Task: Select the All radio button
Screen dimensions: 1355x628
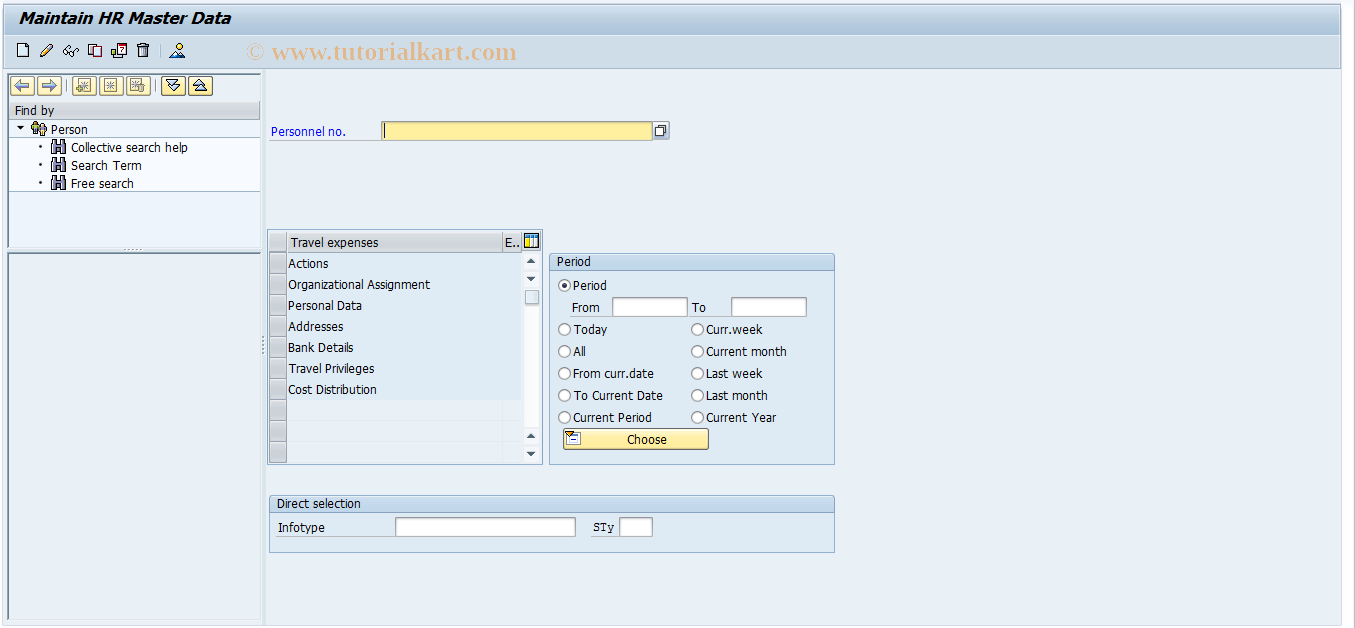Action: coord(565,352)
